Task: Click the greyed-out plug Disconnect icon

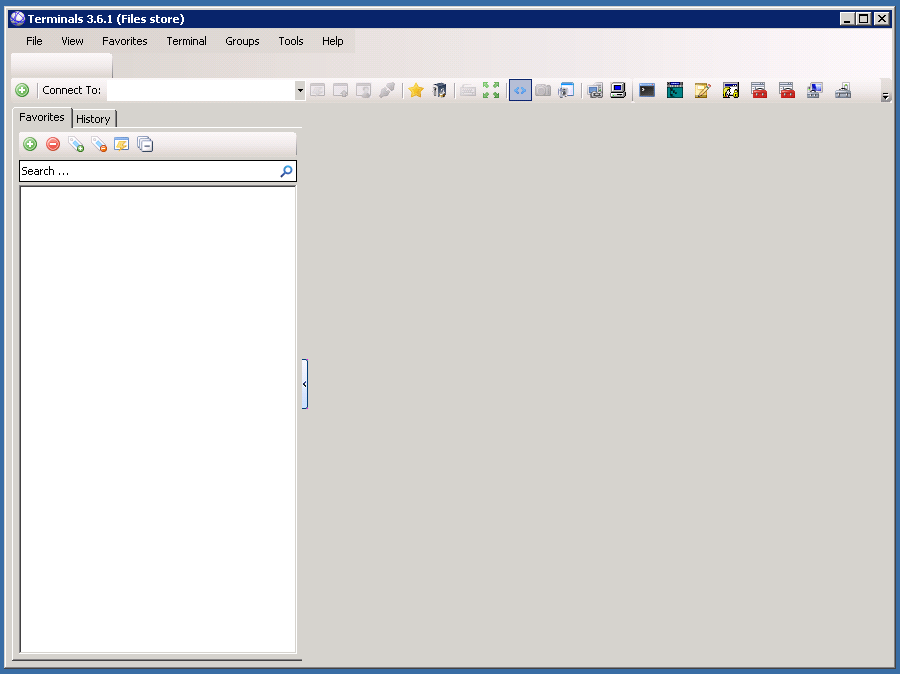Action: point(387,90)
